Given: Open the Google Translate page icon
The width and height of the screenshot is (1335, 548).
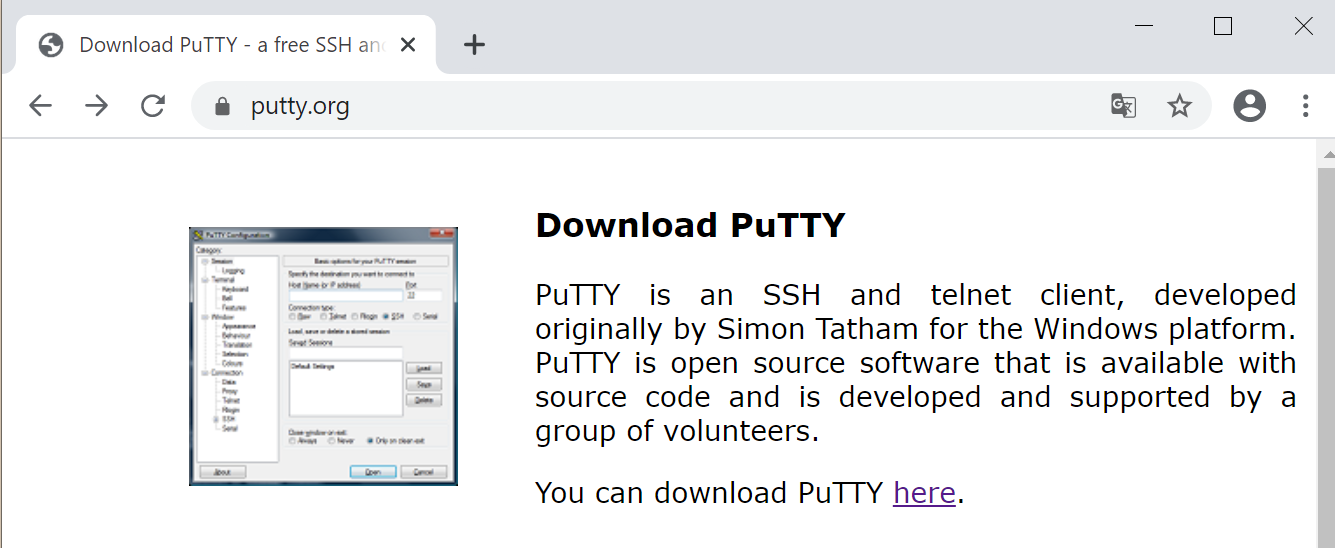Looking at the screenshot, I should click(1123, 106).
